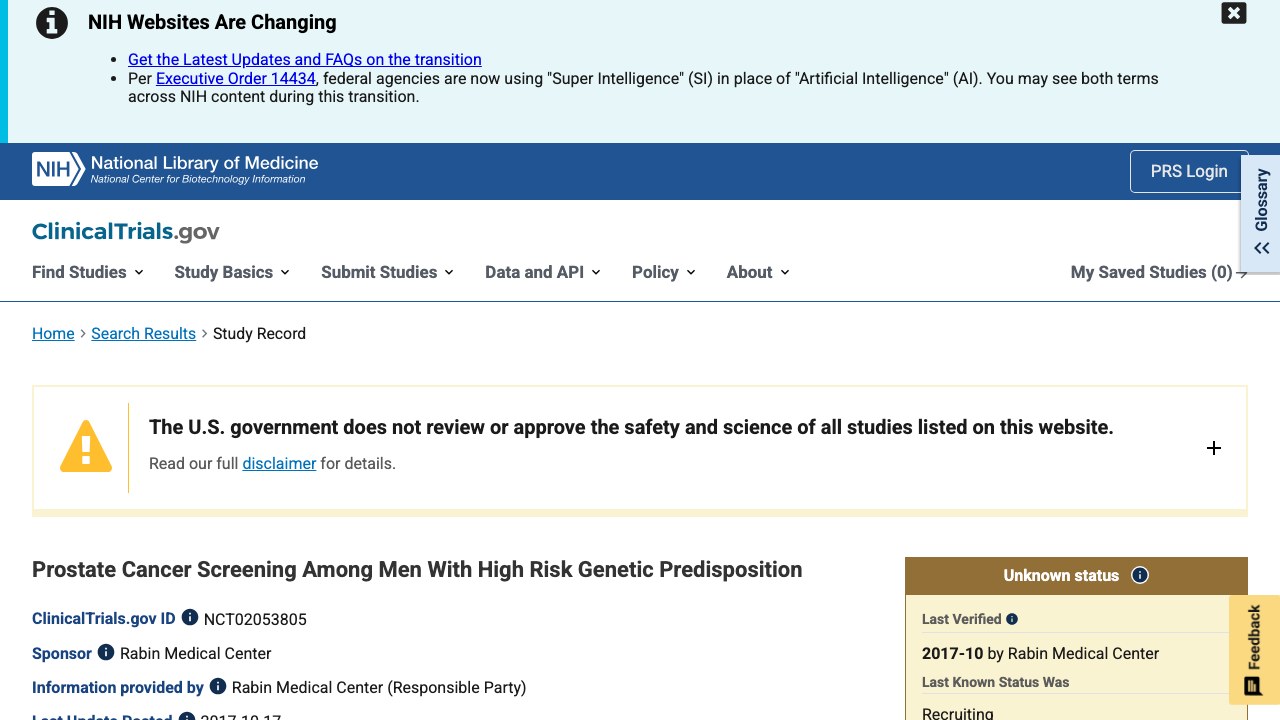This screenshot has width=1280, height=720.
Task: Expand the Find Studies menu
Action: click(x=88, y=272)
